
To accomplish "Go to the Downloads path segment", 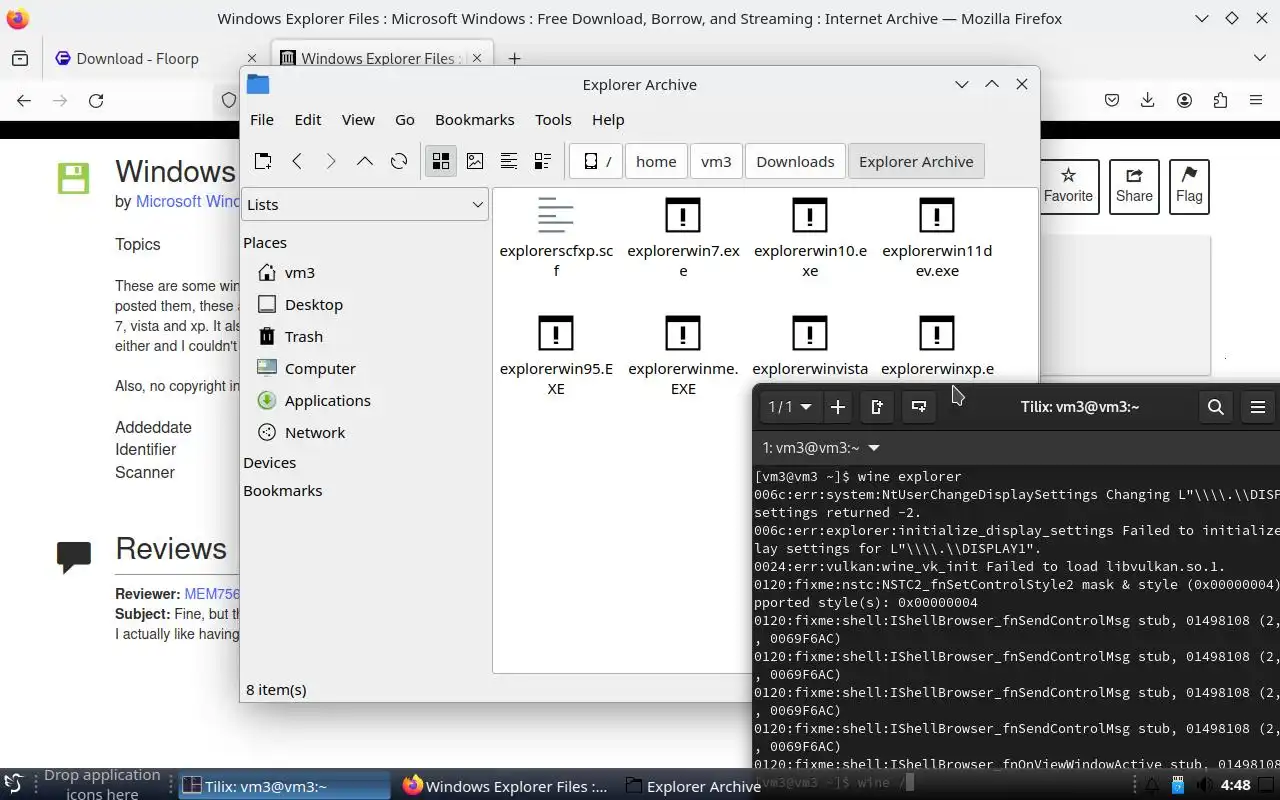I will click(x=795, y=161).
